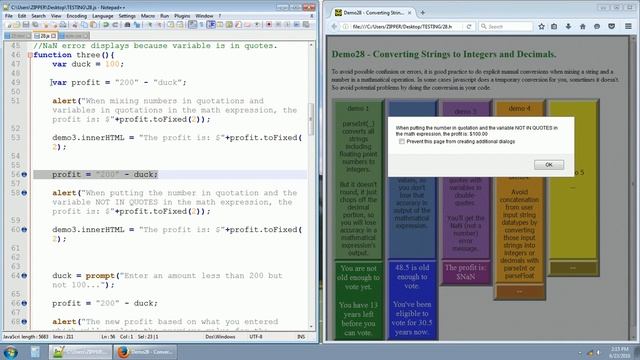Toggle the margin marker on line 58

coord(24,193)
